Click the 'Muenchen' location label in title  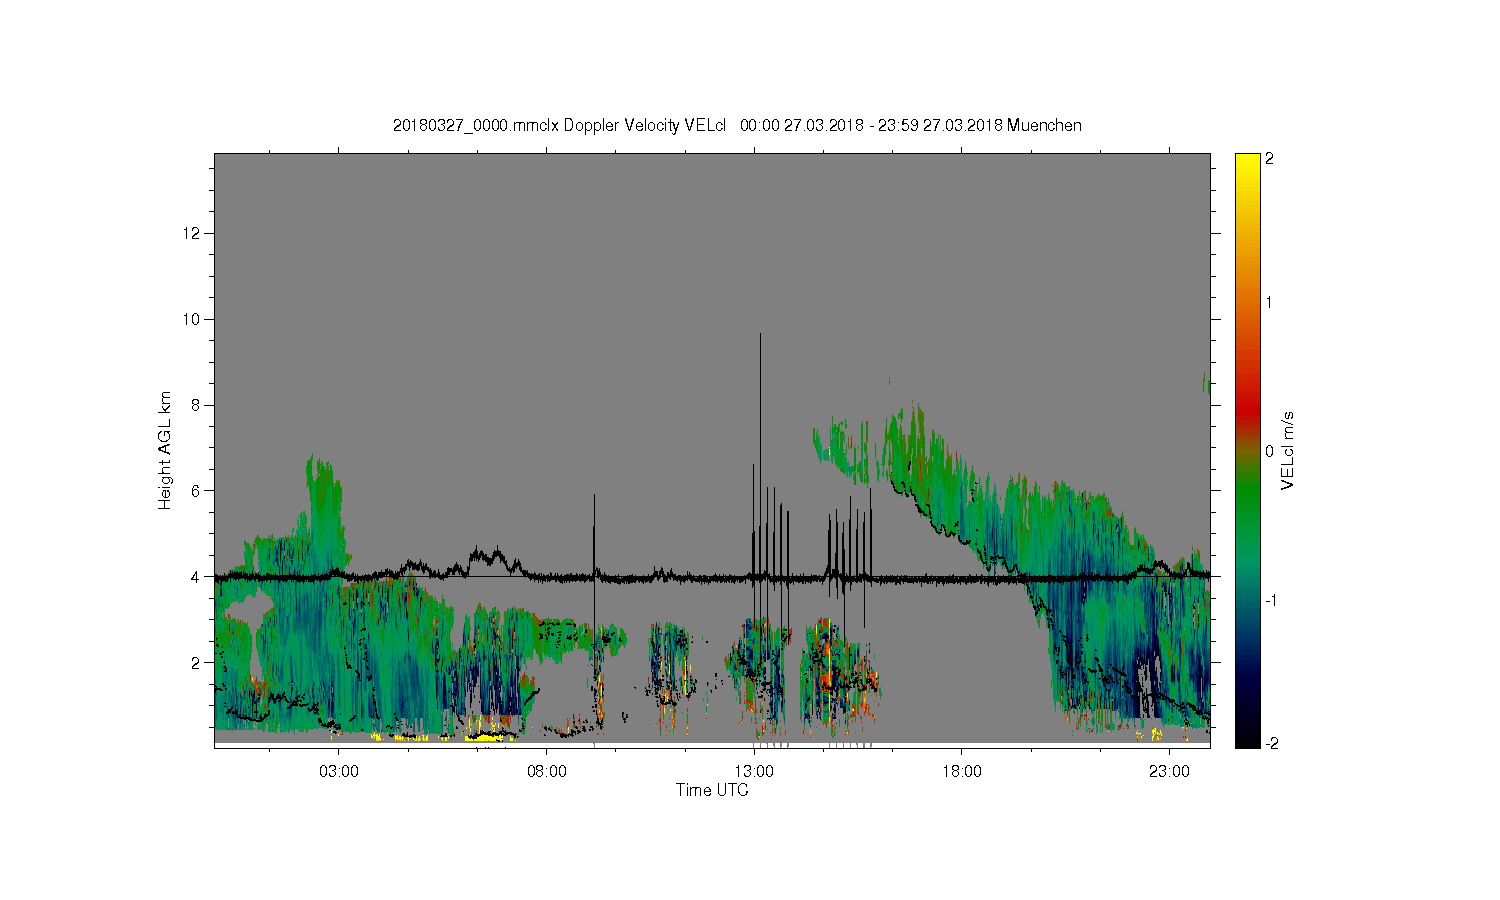[x=1044, y=126]
